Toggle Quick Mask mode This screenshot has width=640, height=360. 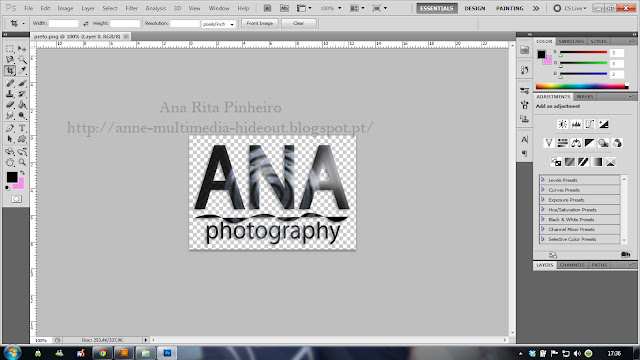[x=16, y=199]
